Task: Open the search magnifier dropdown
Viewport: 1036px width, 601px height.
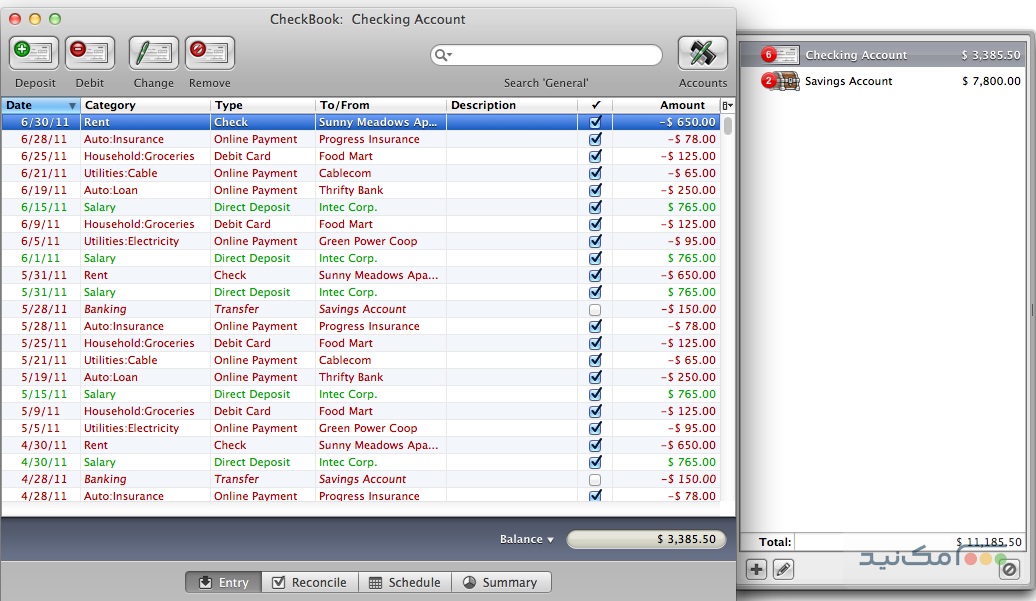Action: tap(444, 55)
